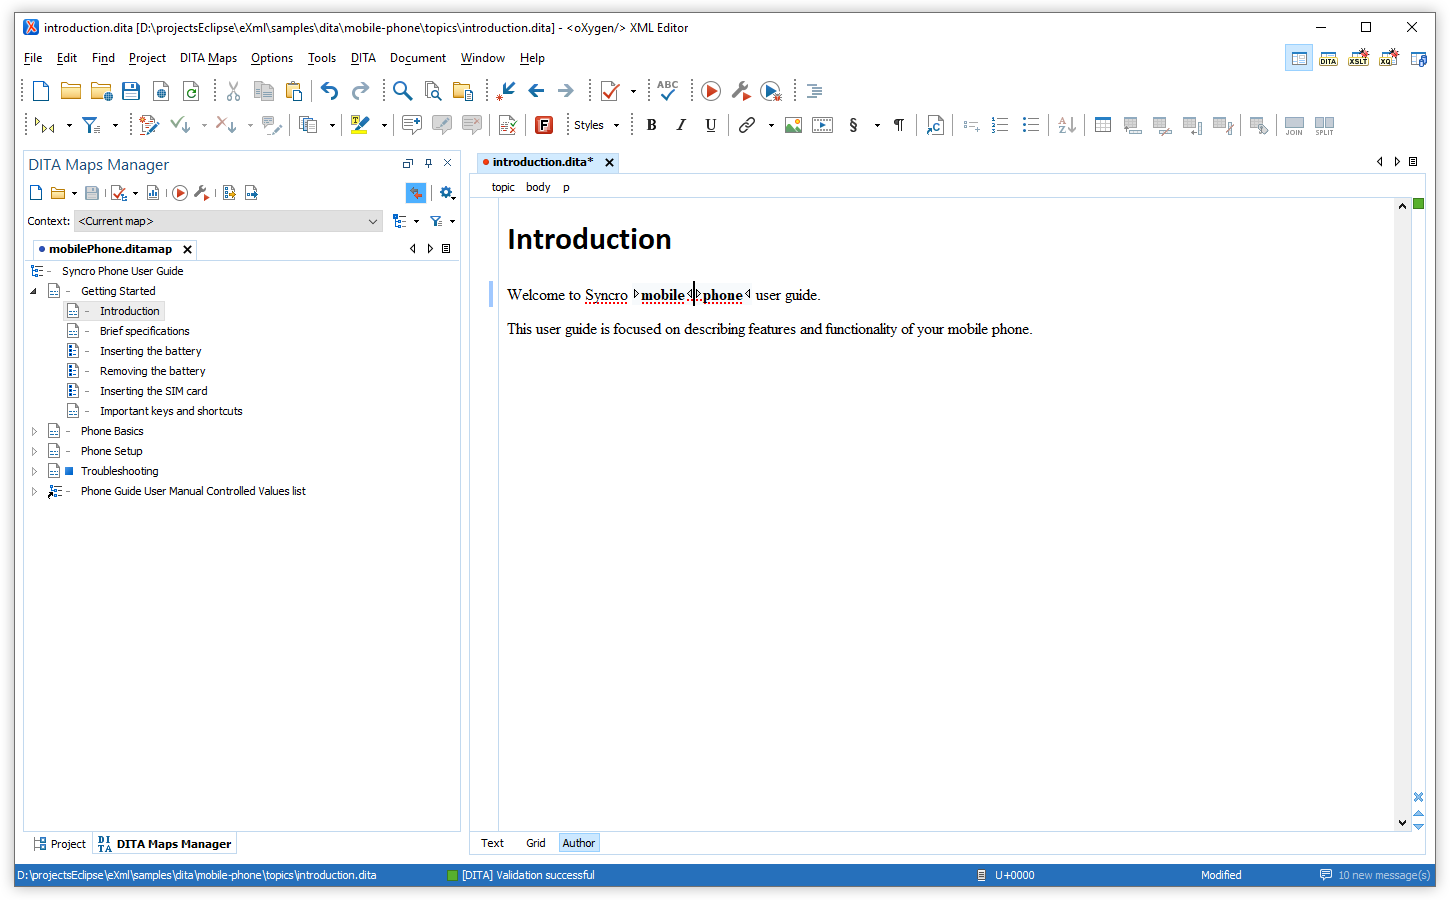Click the Cut scissors icon
1450x900 pixels.
[233, 91]
